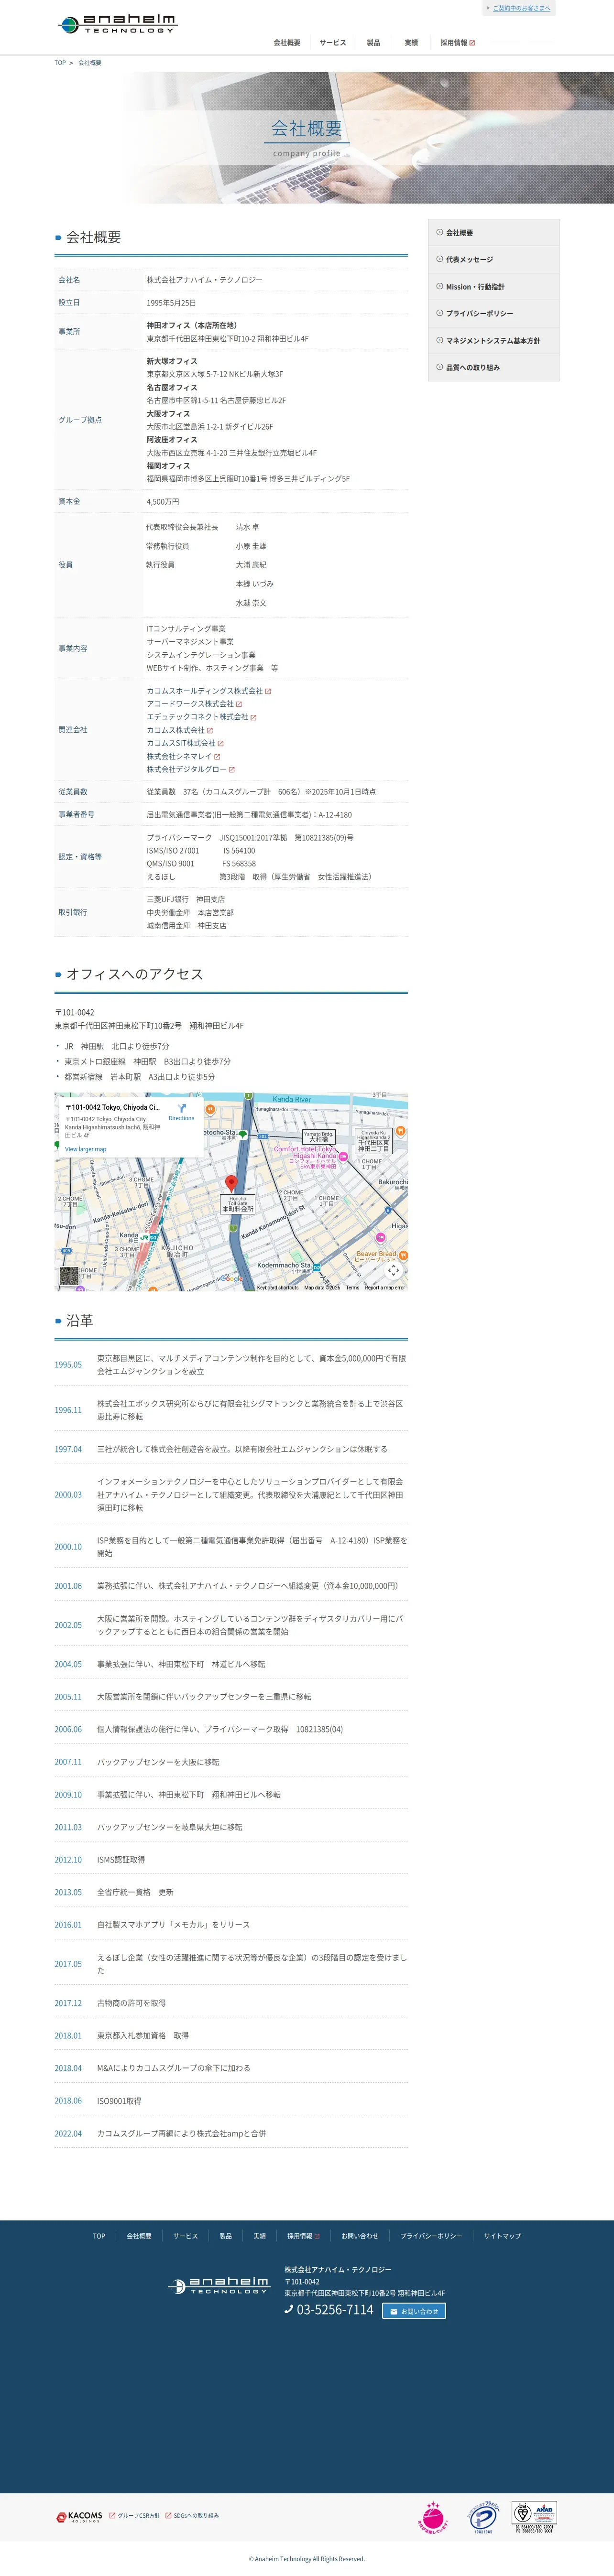Click the お問い合わせ footer nav link
The image size is (614, 2576).
click(x=360, y=2236)
